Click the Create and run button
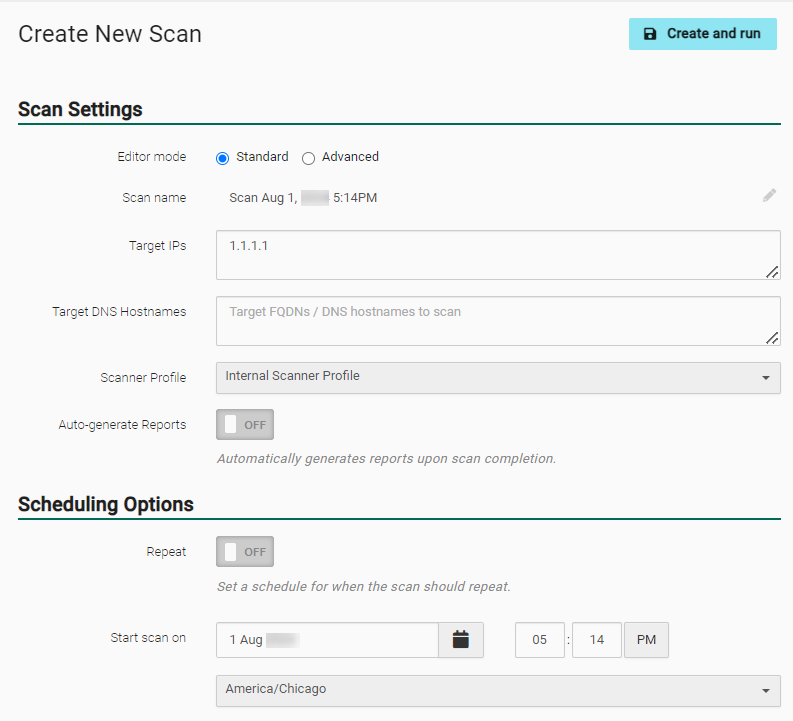The image size is (793, 721). pos(702,34)
